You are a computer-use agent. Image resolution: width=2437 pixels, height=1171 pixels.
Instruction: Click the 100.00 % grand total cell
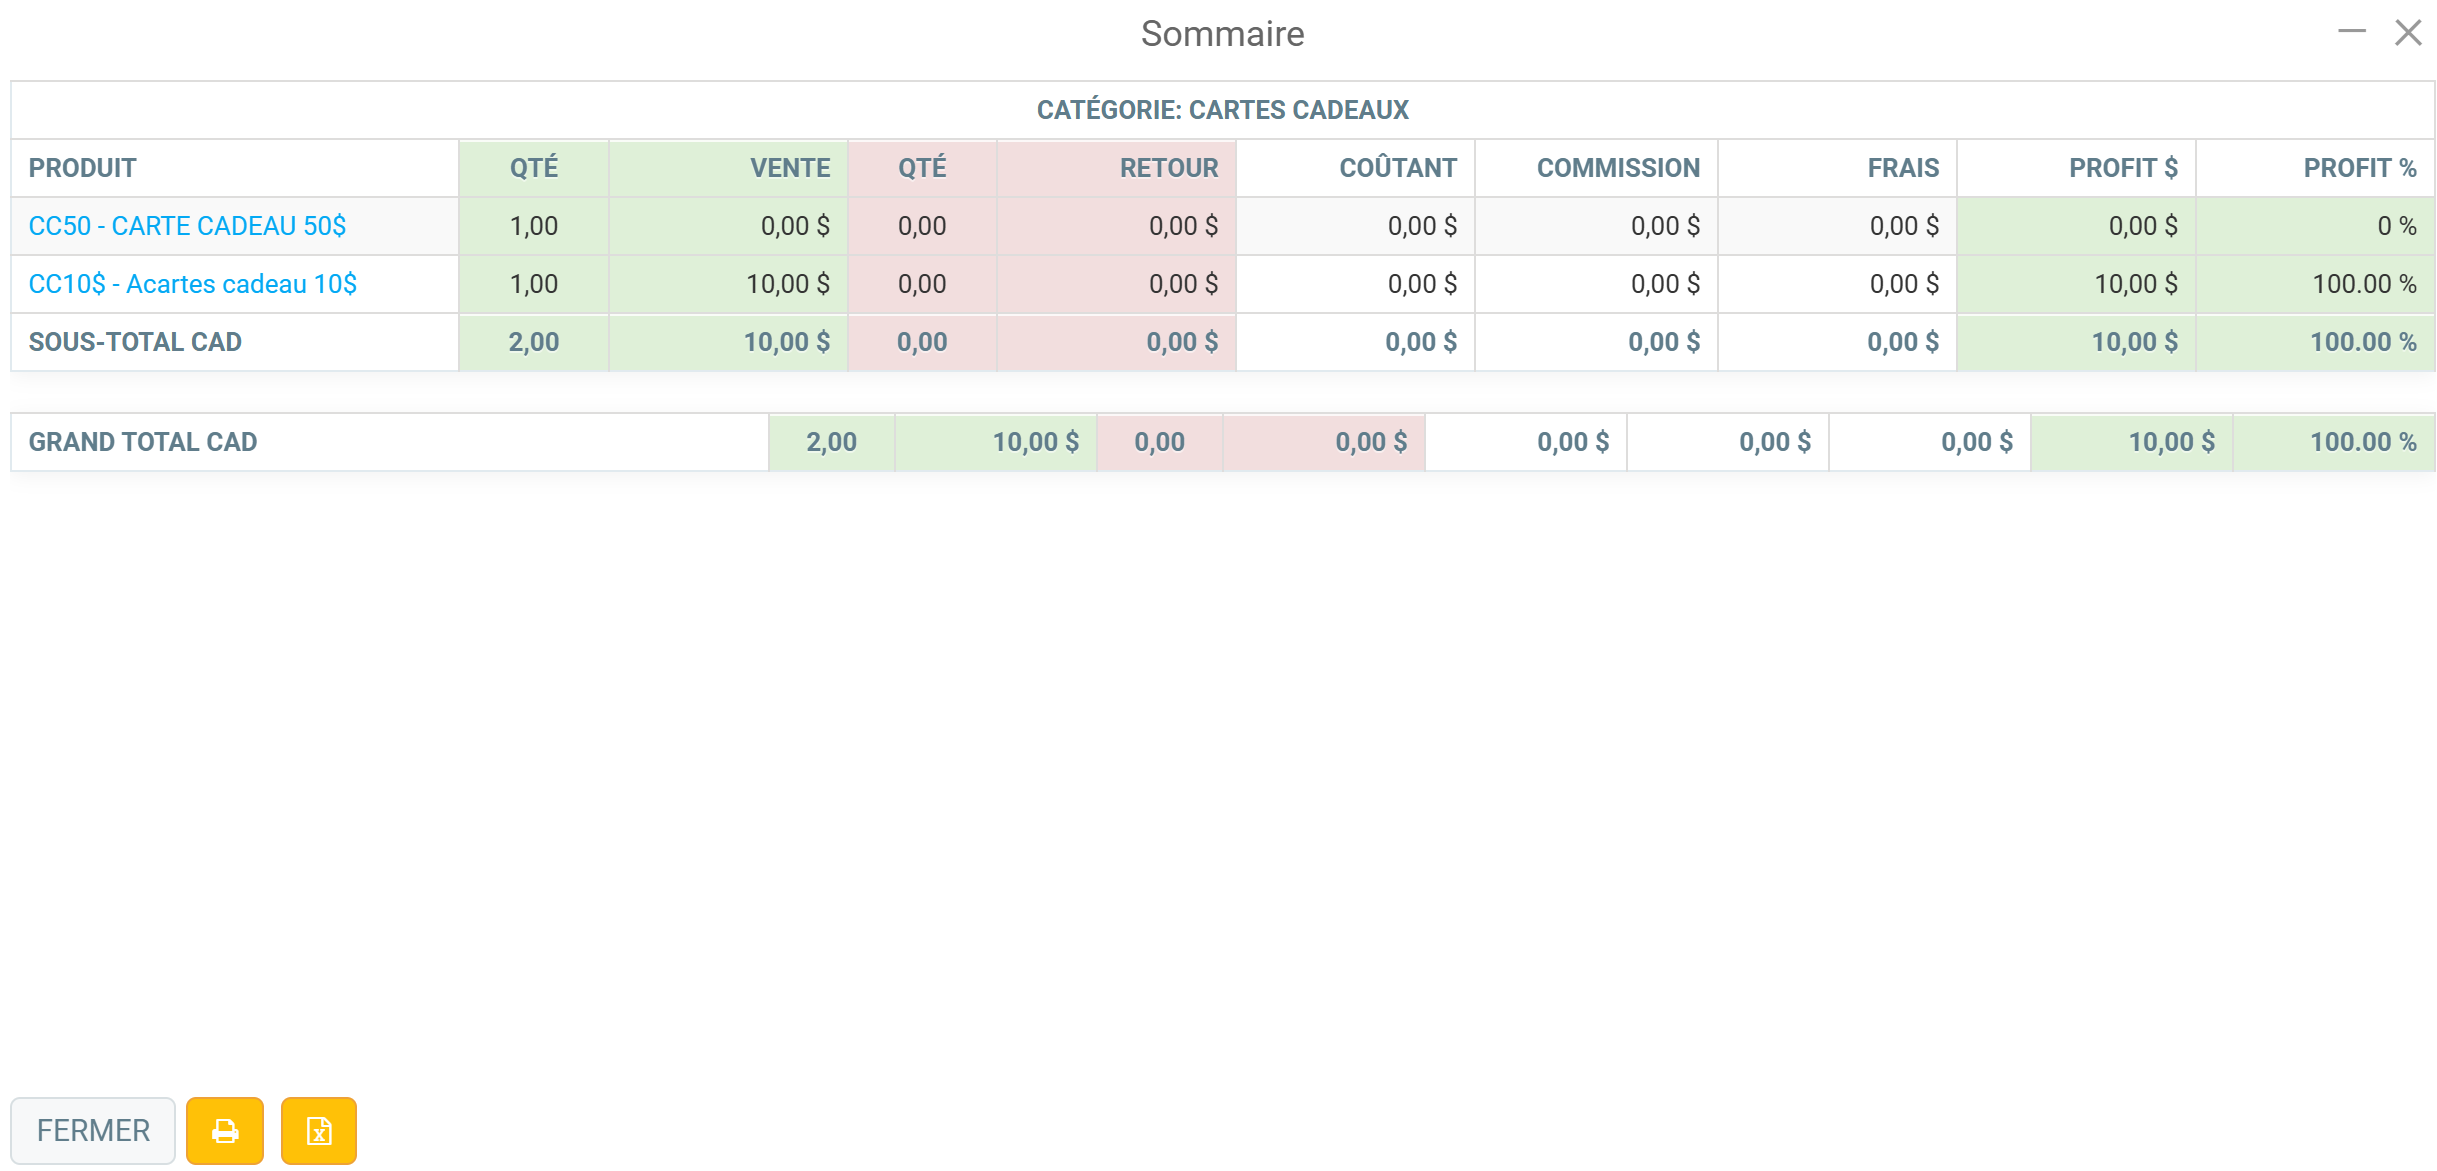[2362, 442]
